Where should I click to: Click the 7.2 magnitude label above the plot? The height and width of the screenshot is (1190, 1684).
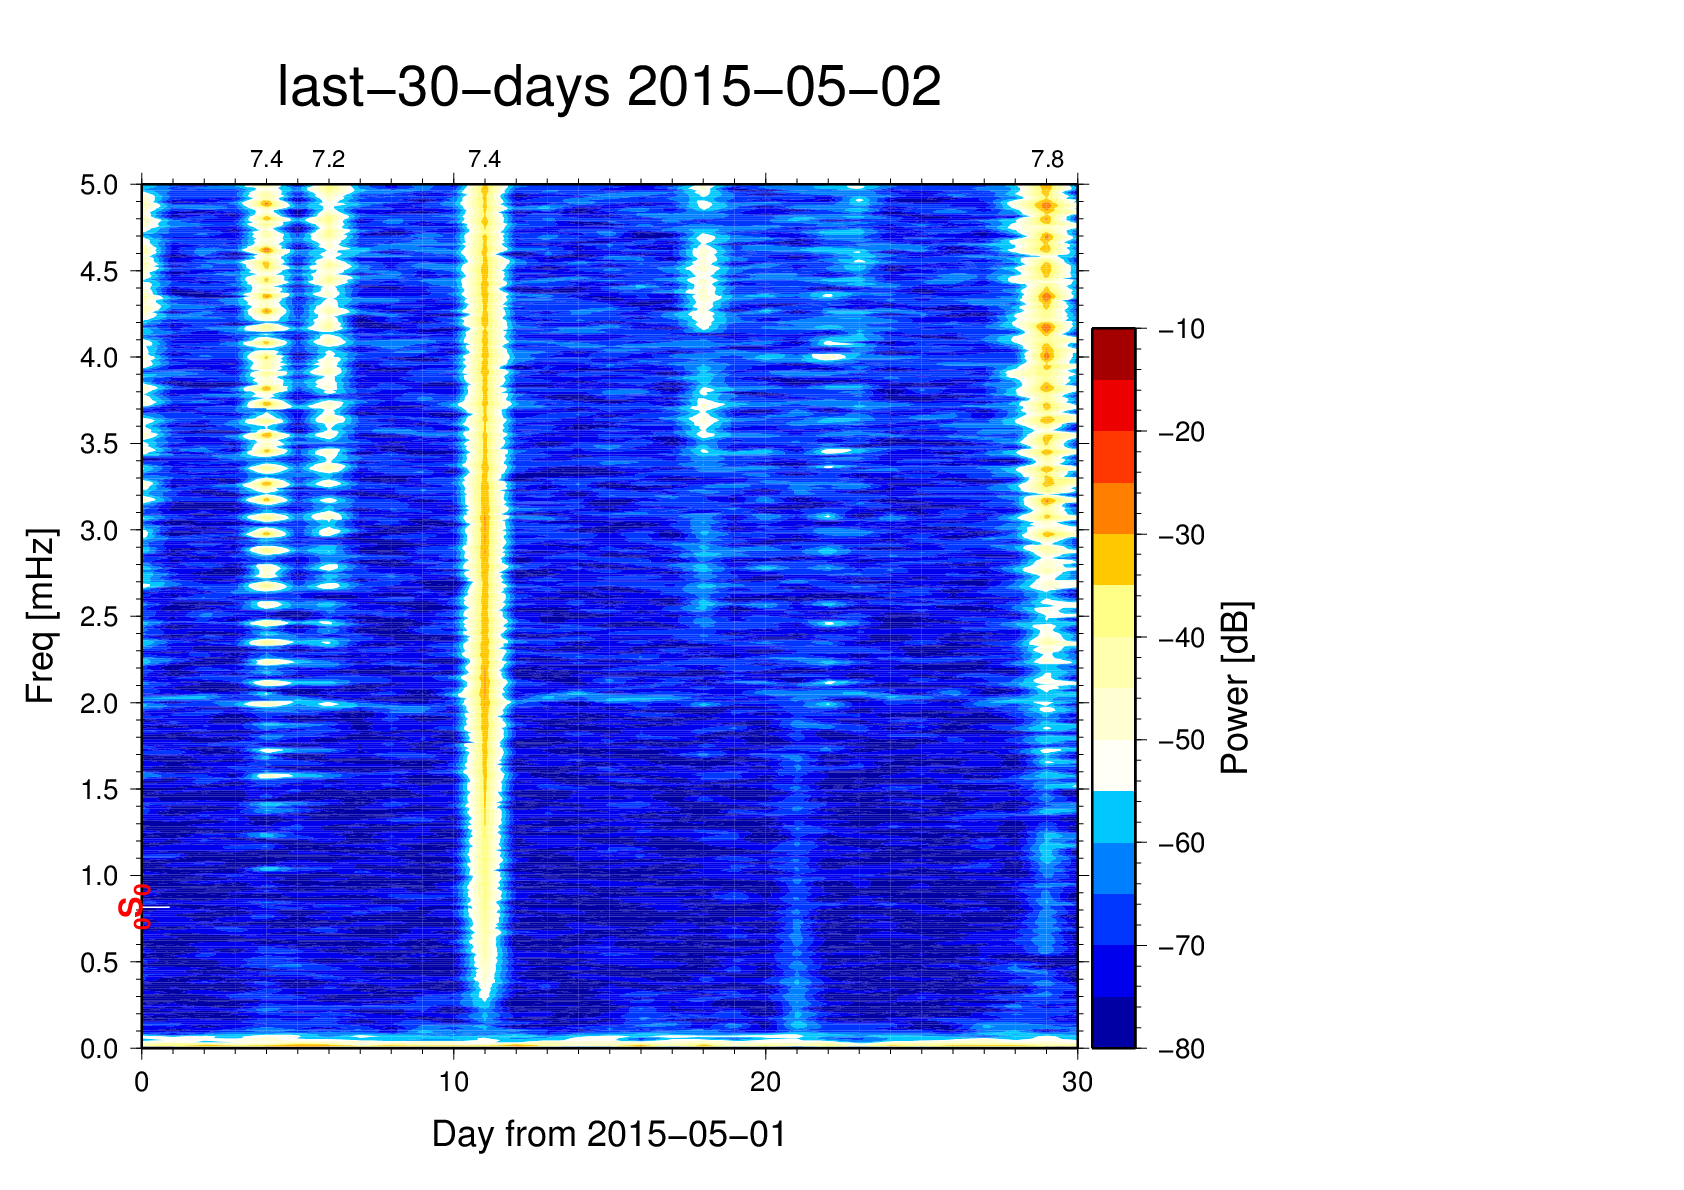[x=328, y=159]
